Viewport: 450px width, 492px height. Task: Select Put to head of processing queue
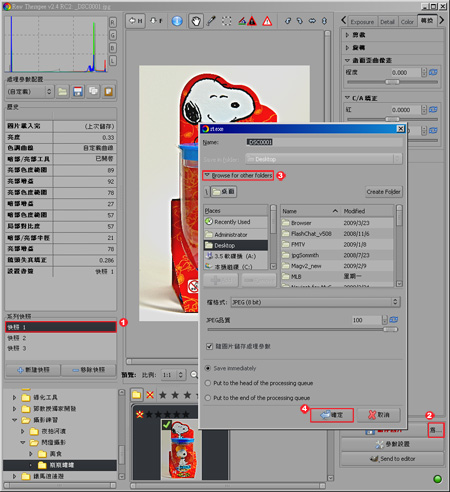click(208, 383)
